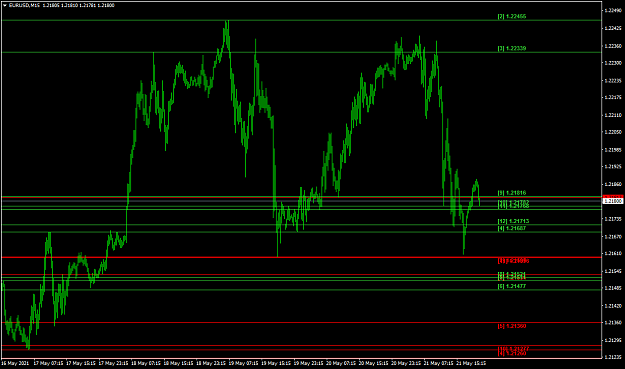Click the 19 May 23:15 time label
625x369 pixels.
coord(309,363)
